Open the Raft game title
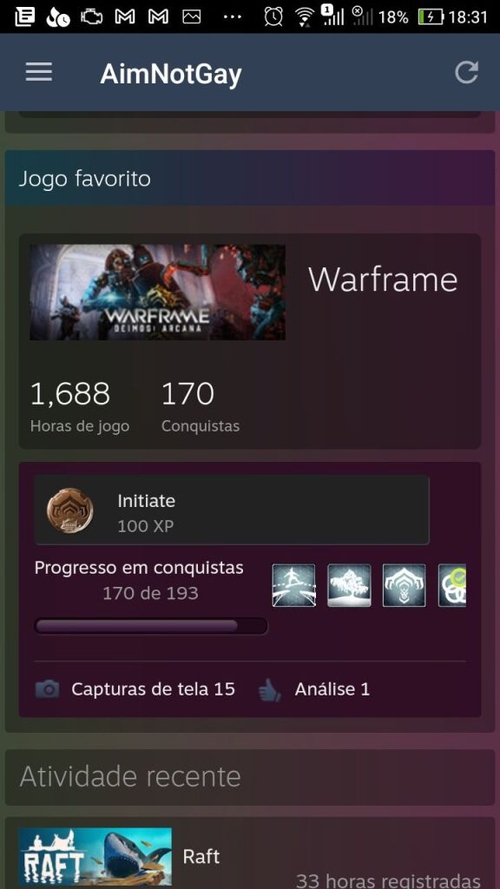500x889 pixels. [x=201, y=856]
